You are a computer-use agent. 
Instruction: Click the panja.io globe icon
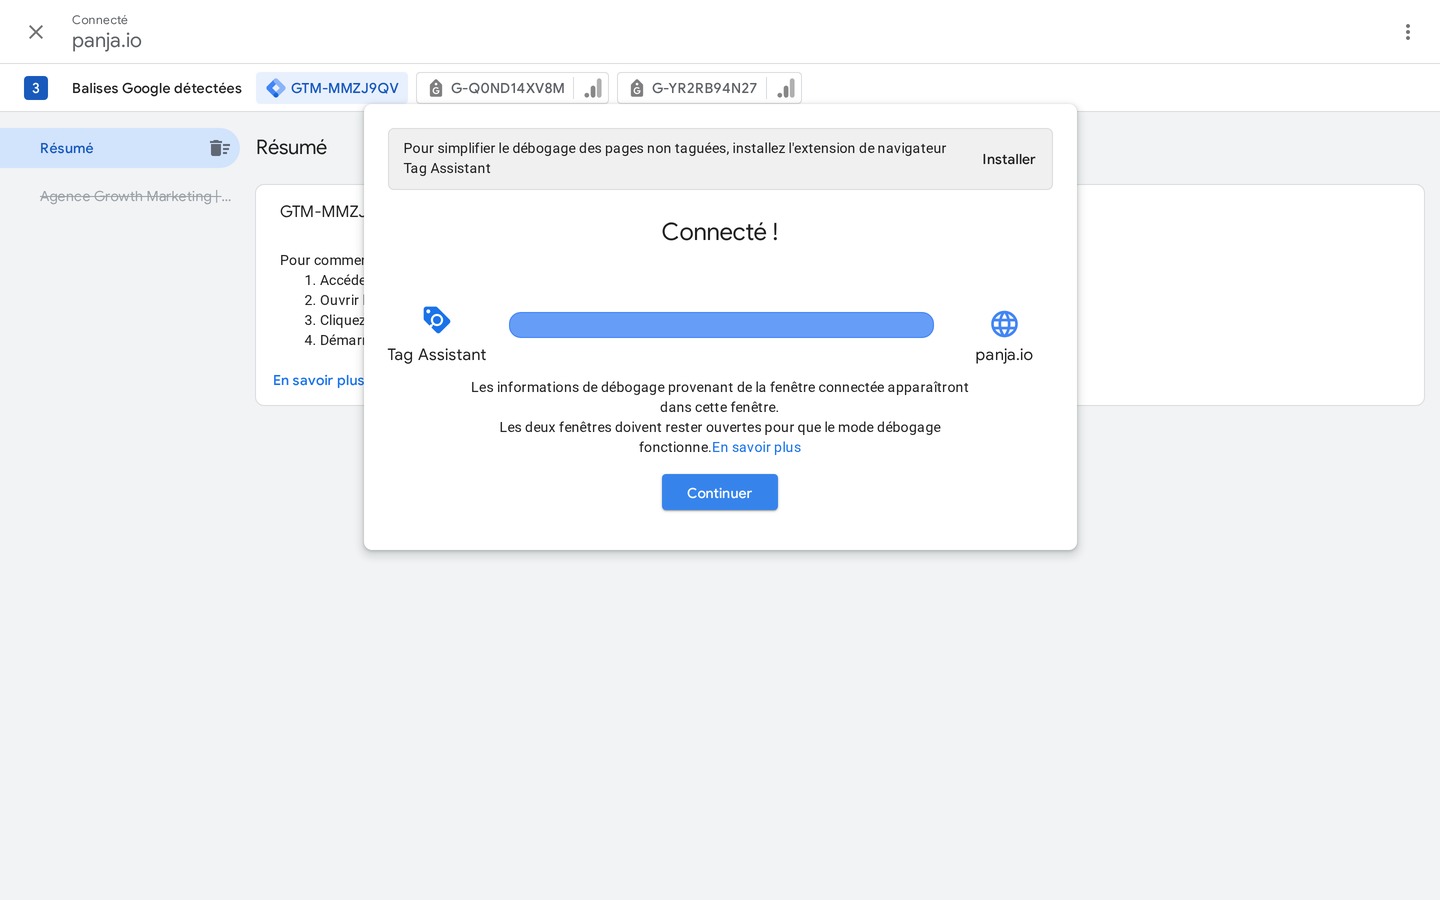(1004, 324)
